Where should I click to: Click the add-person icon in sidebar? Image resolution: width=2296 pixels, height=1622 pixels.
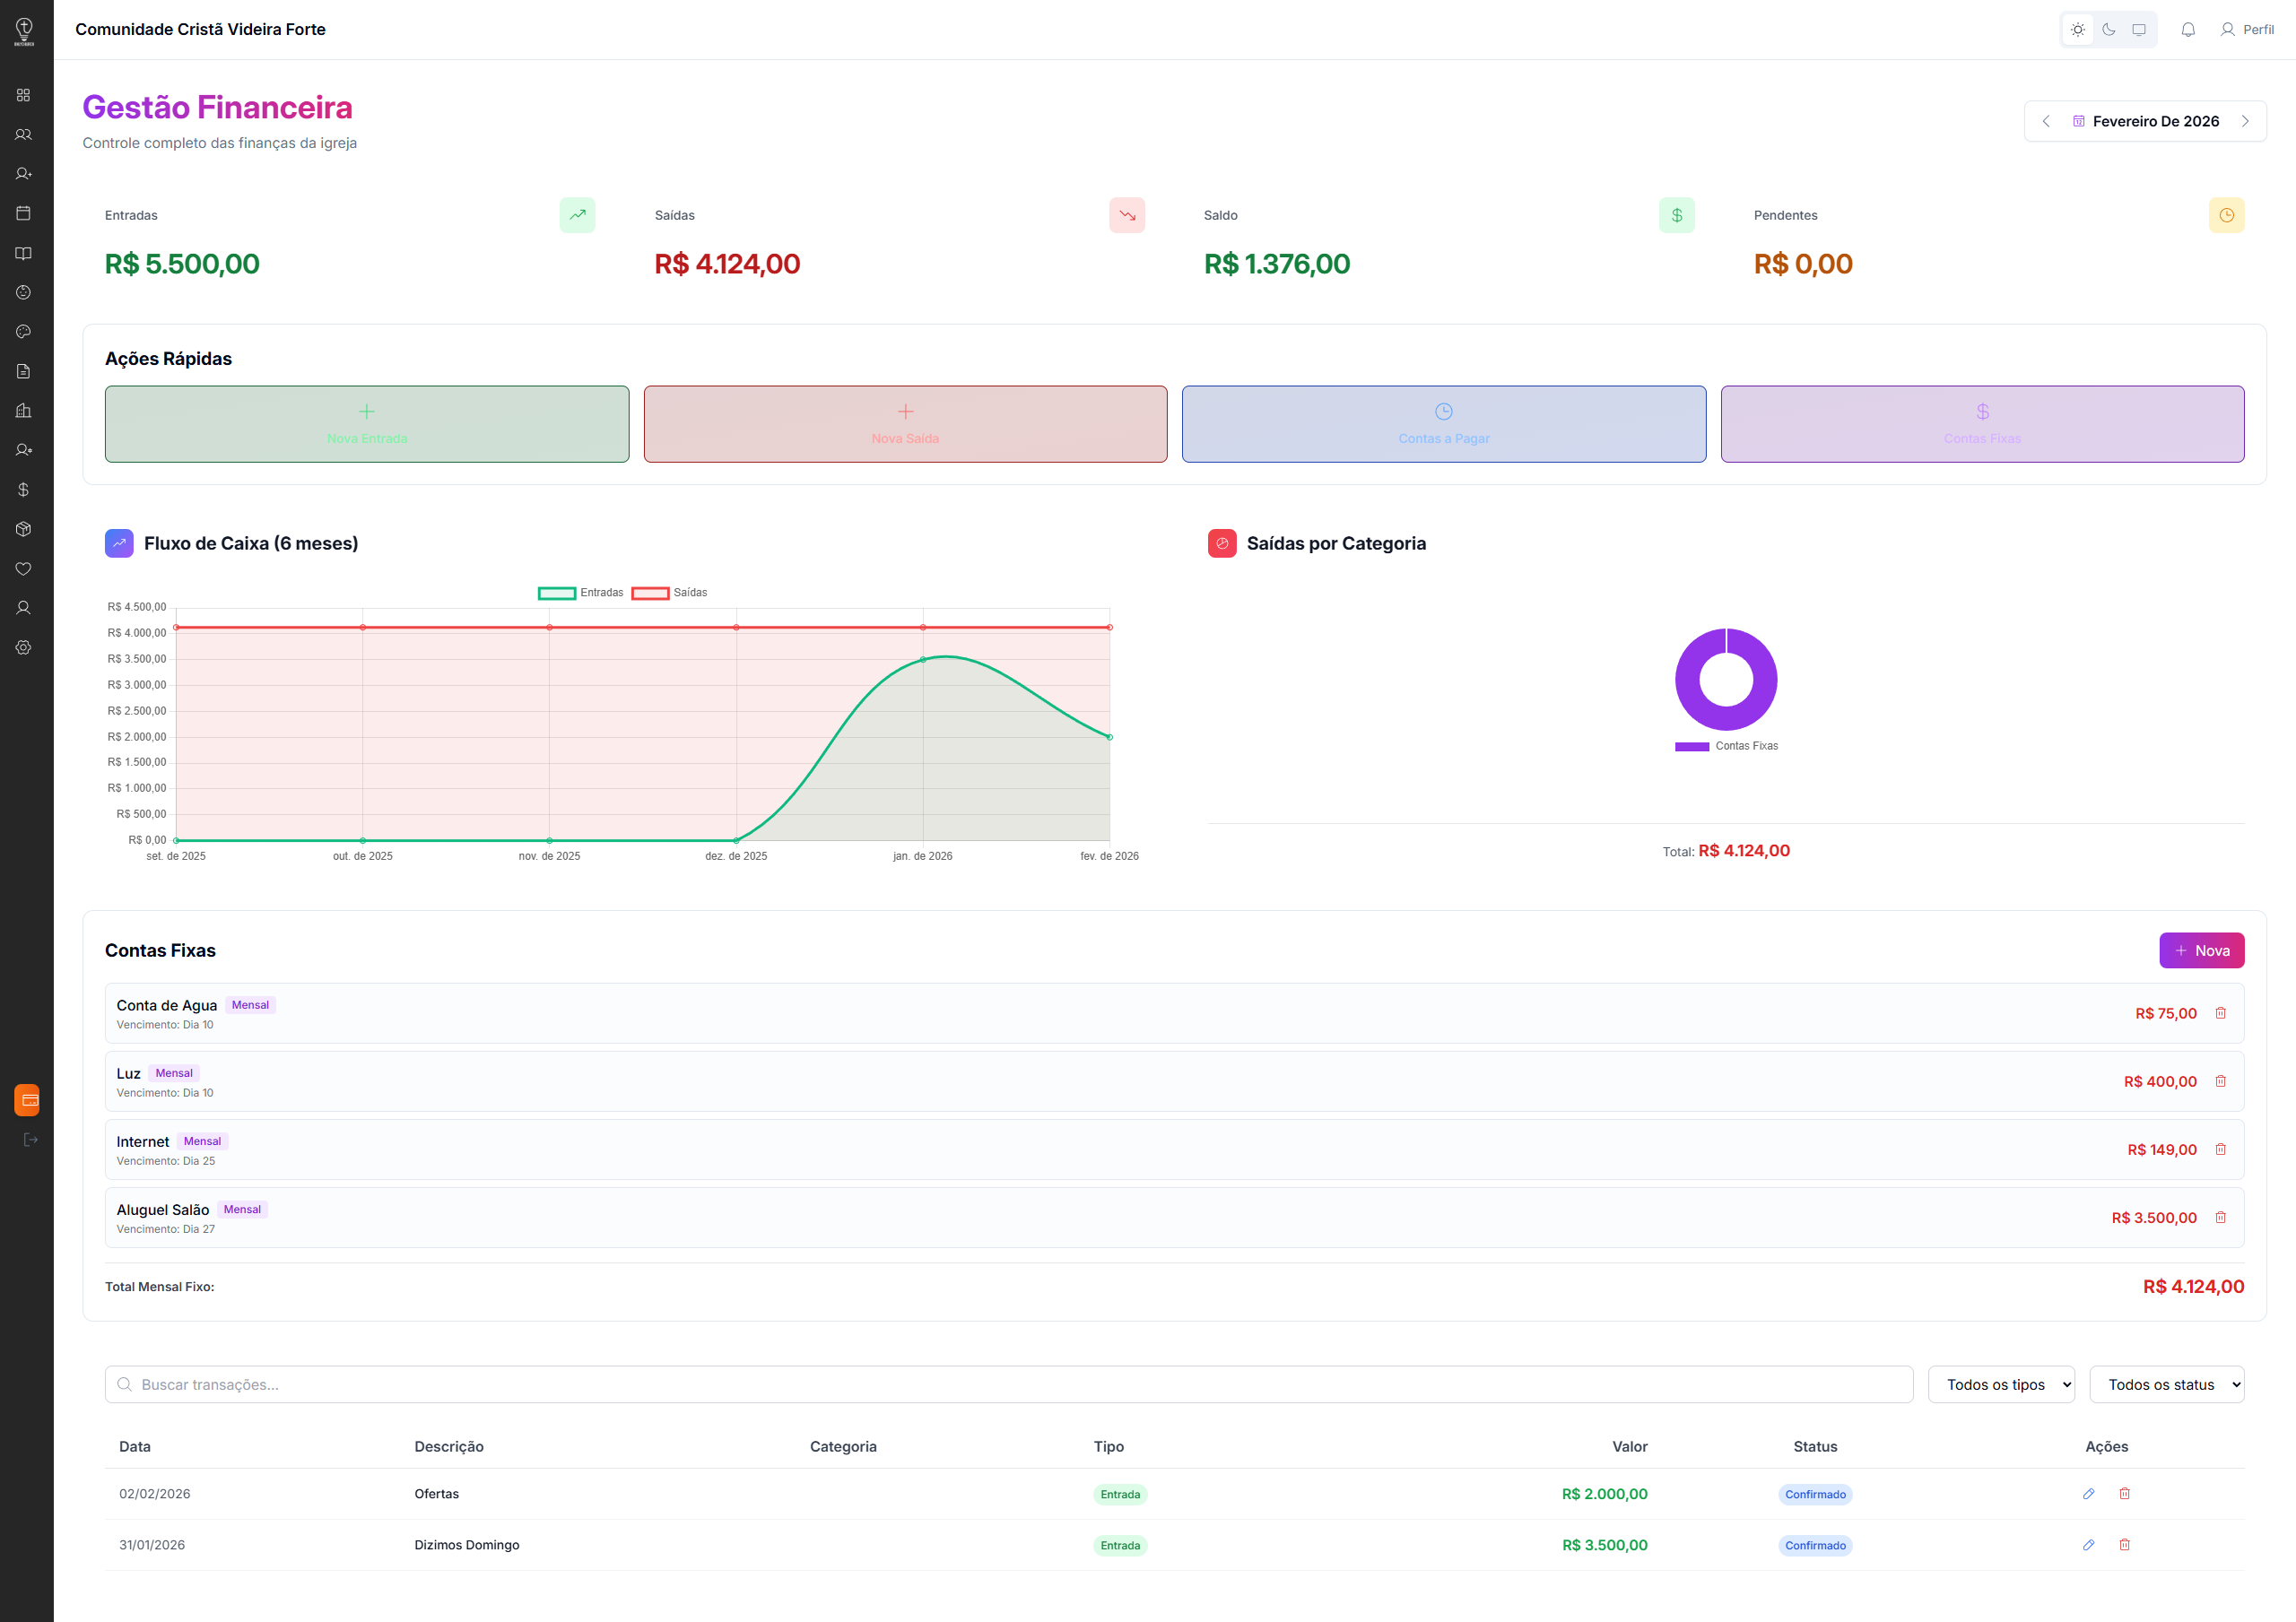[24, 174]
